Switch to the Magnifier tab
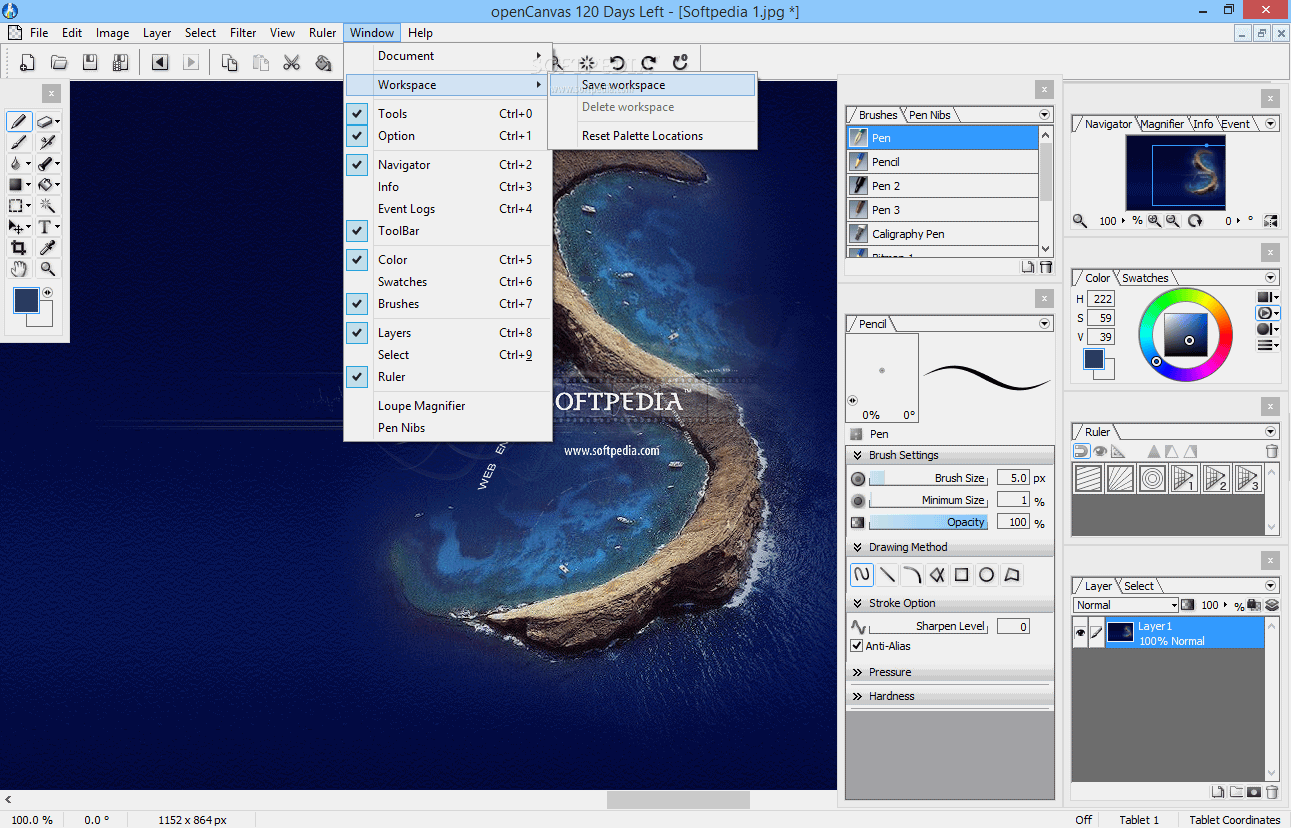 [1162, 124]
